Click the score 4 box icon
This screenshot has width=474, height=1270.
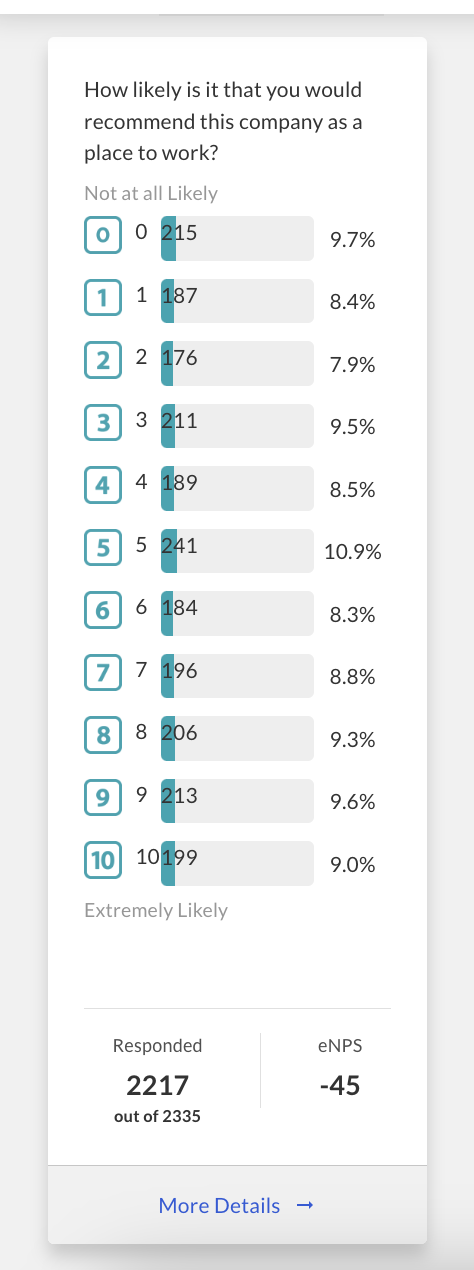[102, 485]
